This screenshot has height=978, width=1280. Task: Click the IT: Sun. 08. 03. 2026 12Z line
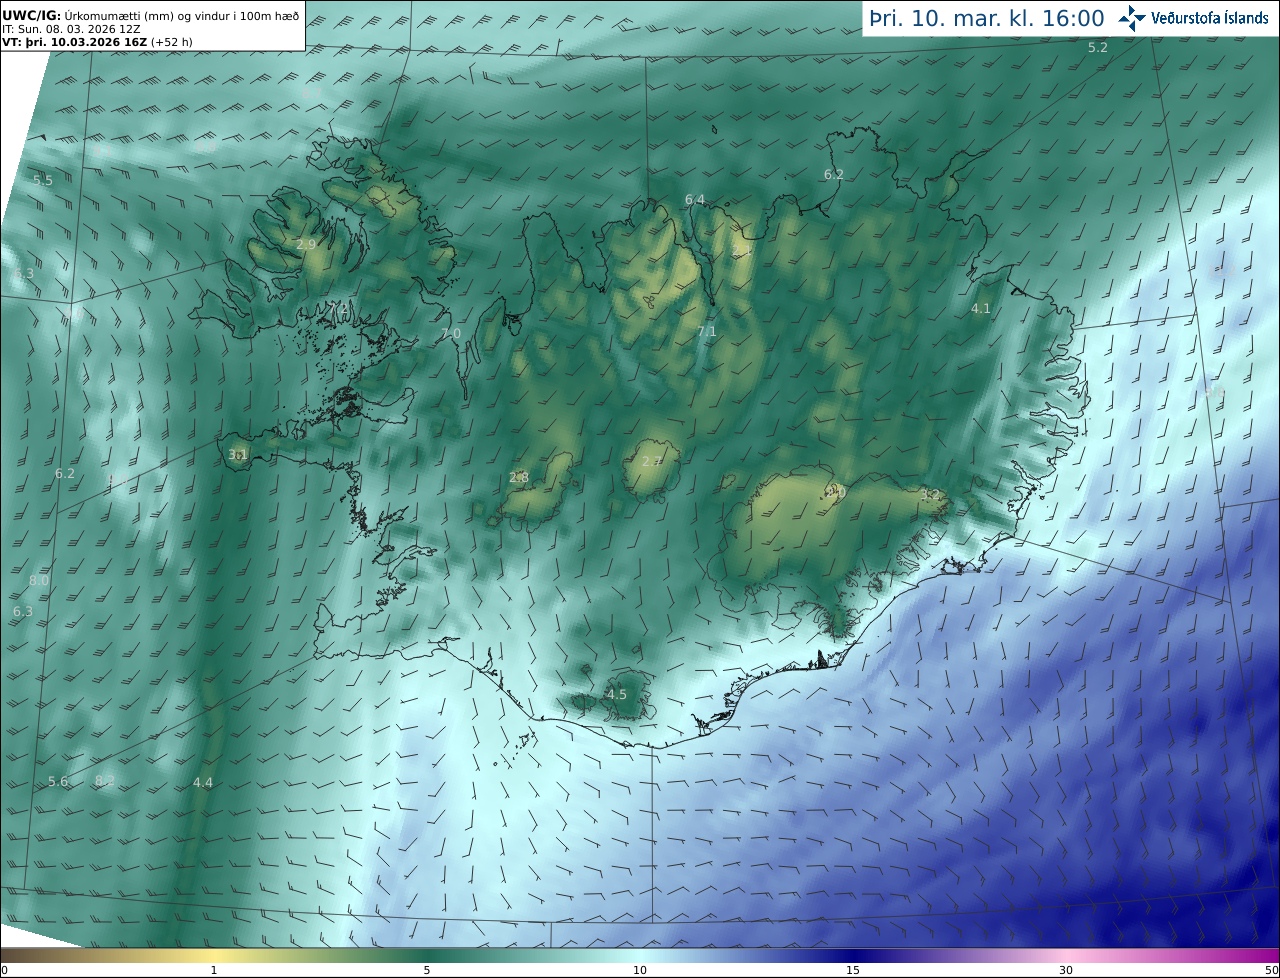coord(71,29)
